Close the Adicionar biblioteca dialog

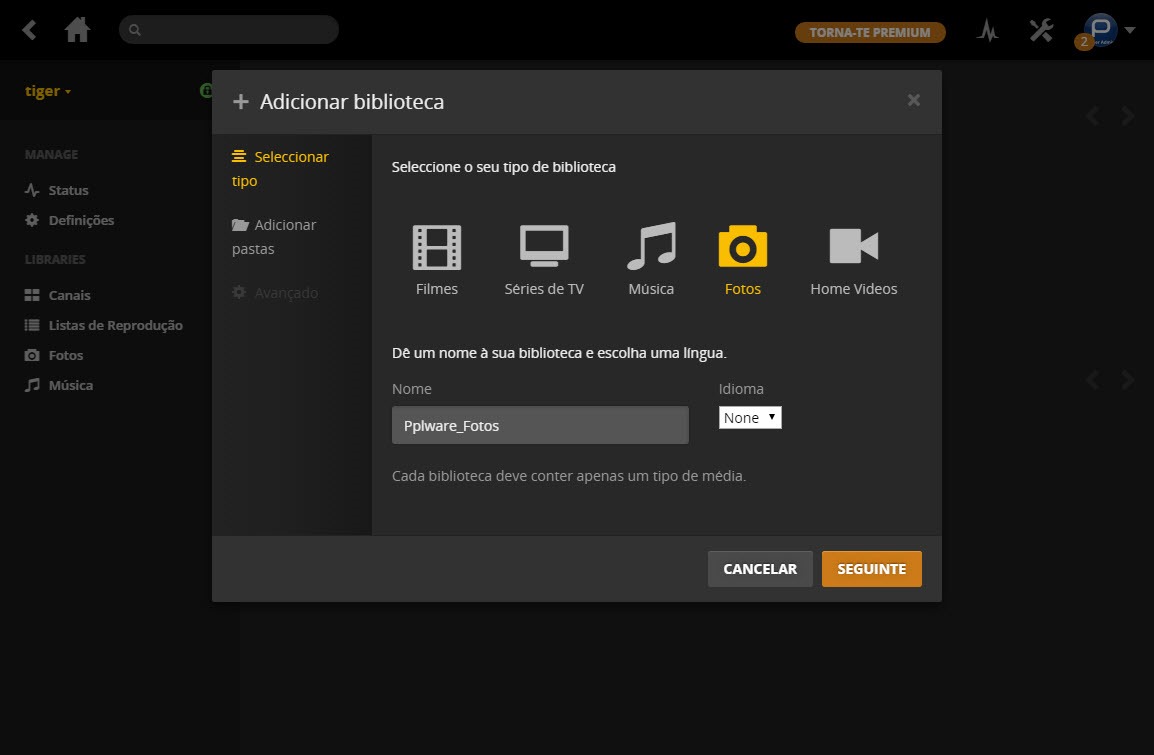(x=913, y=100)
